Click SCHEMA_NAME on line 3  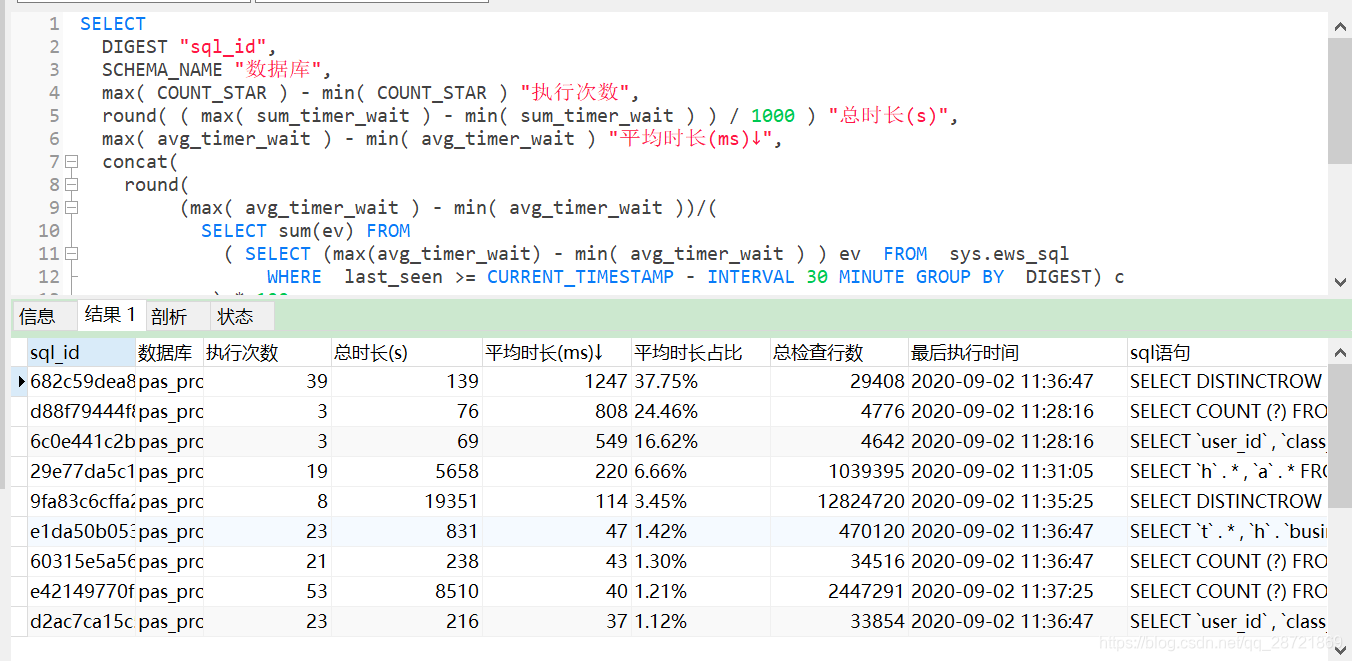(162, 70)
